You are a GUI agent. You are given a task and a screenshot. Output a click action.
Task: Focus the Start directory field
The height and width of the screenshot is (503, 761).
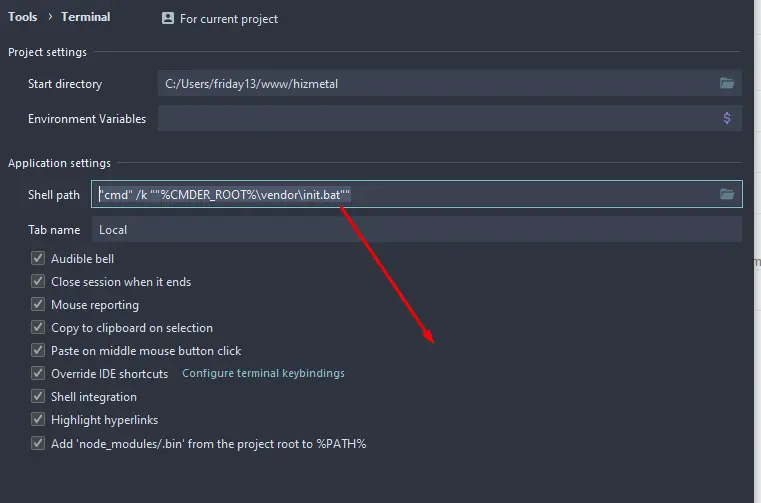click(x=449, y=84)
